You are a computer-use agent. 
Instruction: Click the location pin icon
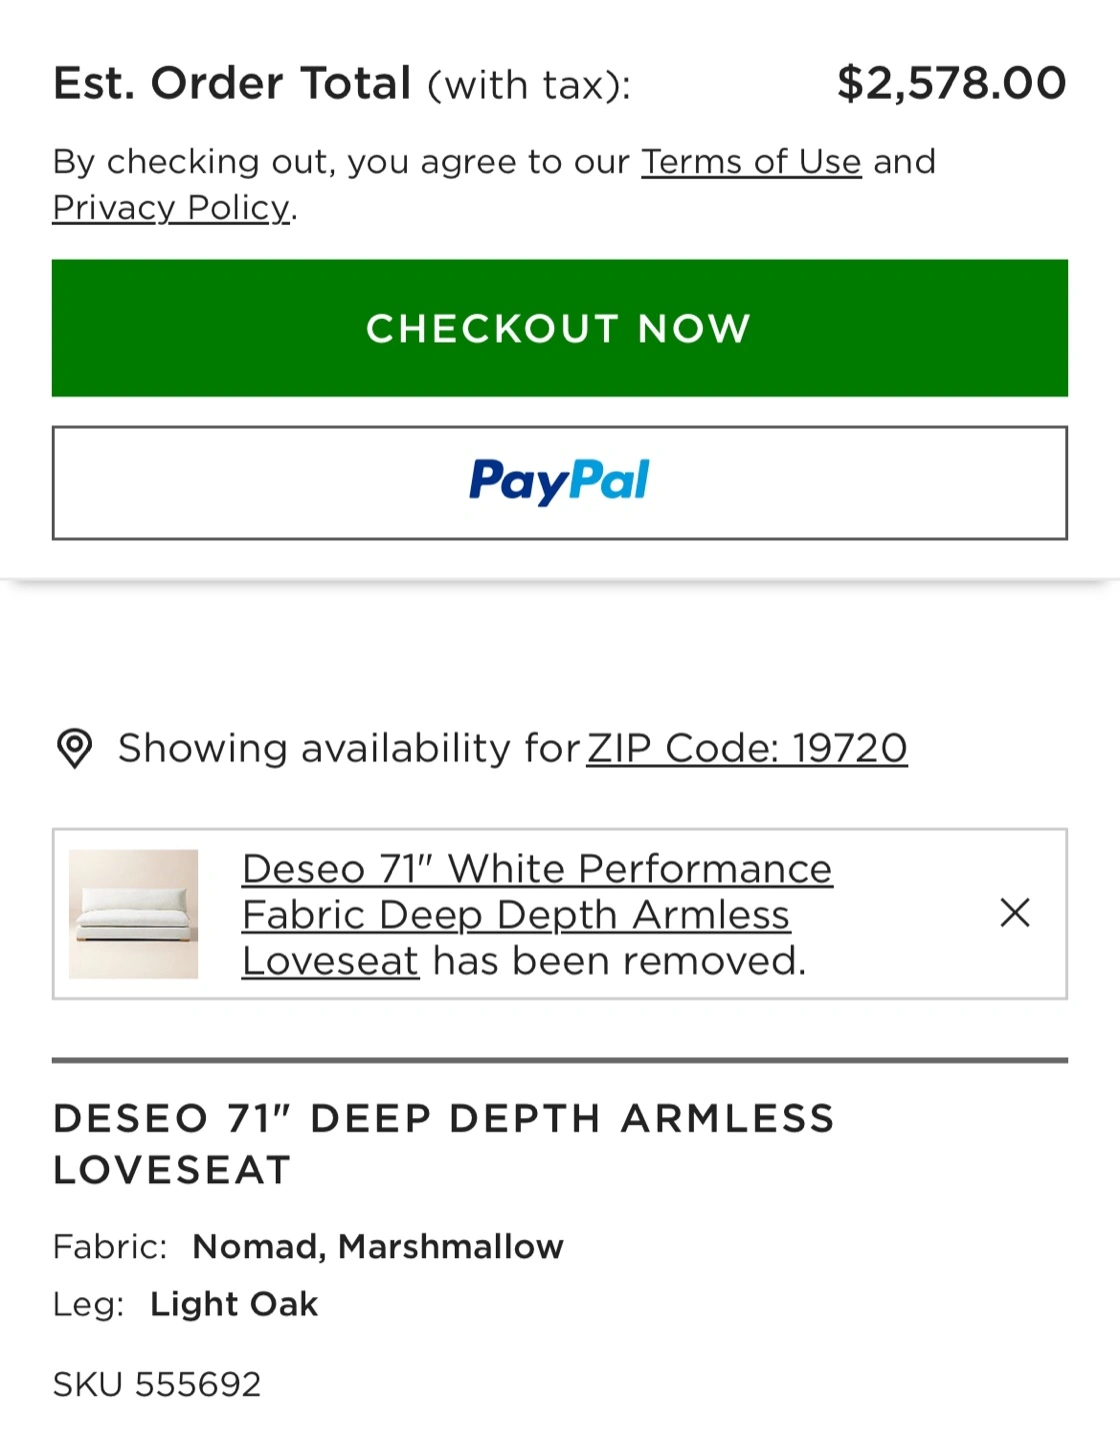pyautogui.click(x=74, y=748)
